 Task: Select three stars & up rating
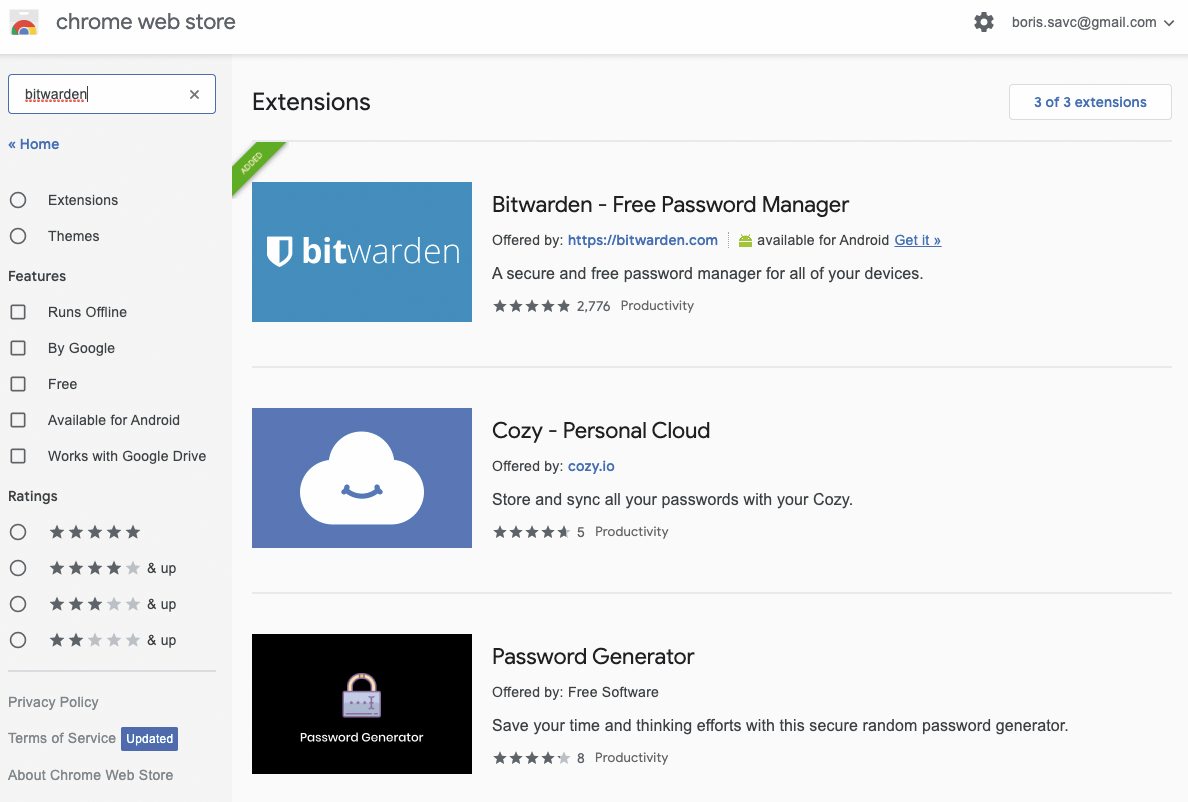pyautogui.click(x=18, y=604)
